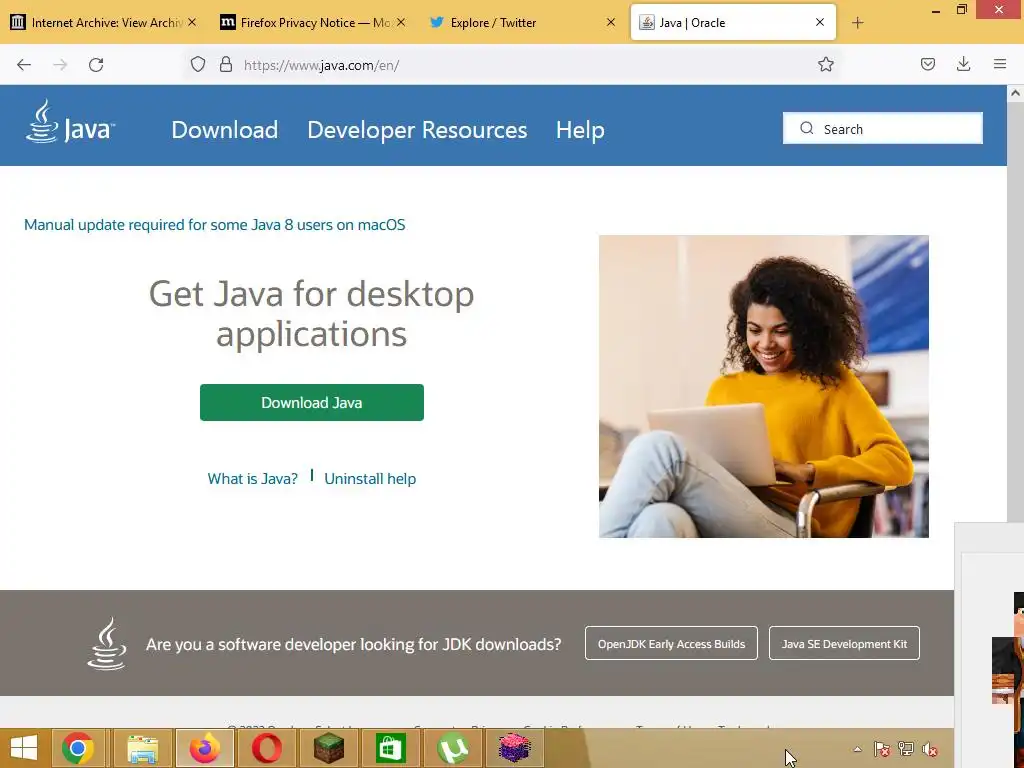Open the What is Java? link
Screen dimensions: 1024x768
[x=252, y=479]
